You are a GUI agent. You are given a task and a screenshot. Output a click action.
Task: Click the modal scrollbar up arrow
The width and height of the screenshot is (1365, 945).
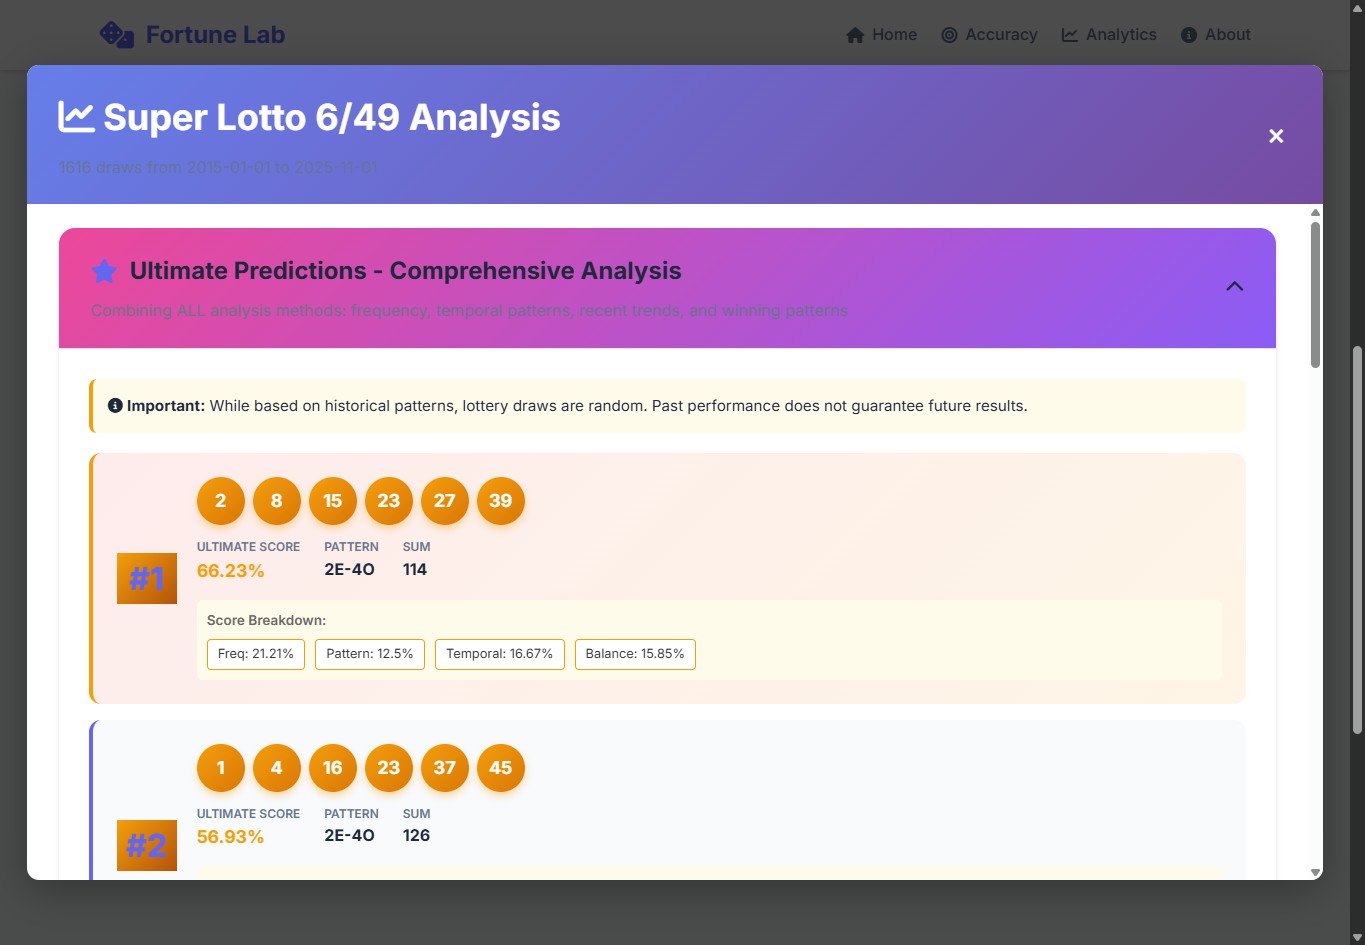[1315, 212]
